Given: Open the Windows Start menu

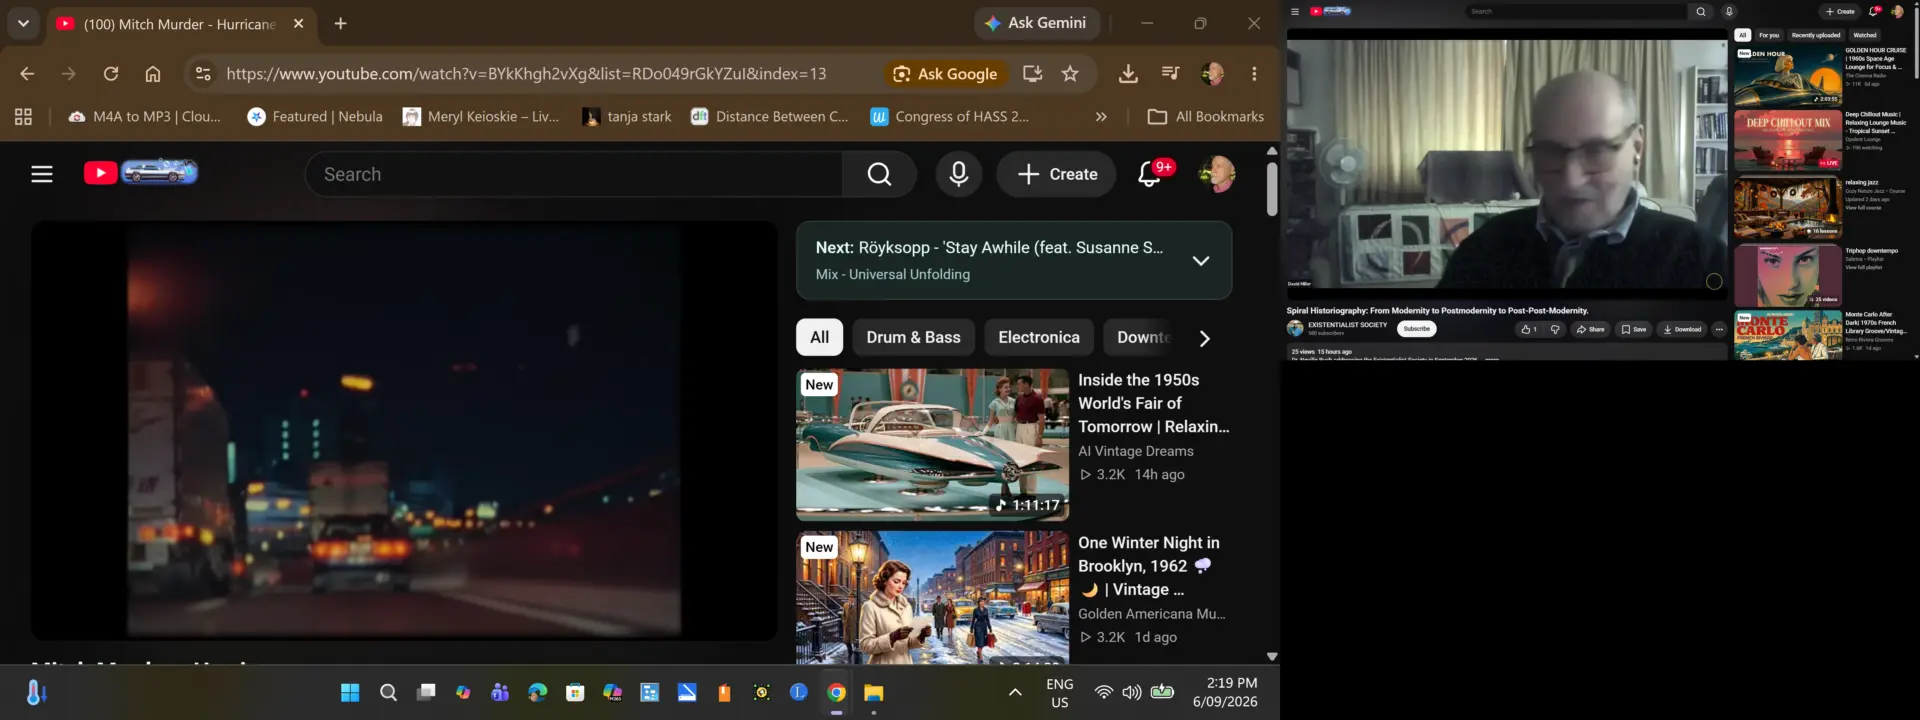Looking at the screenshot, I should (350, 693).
